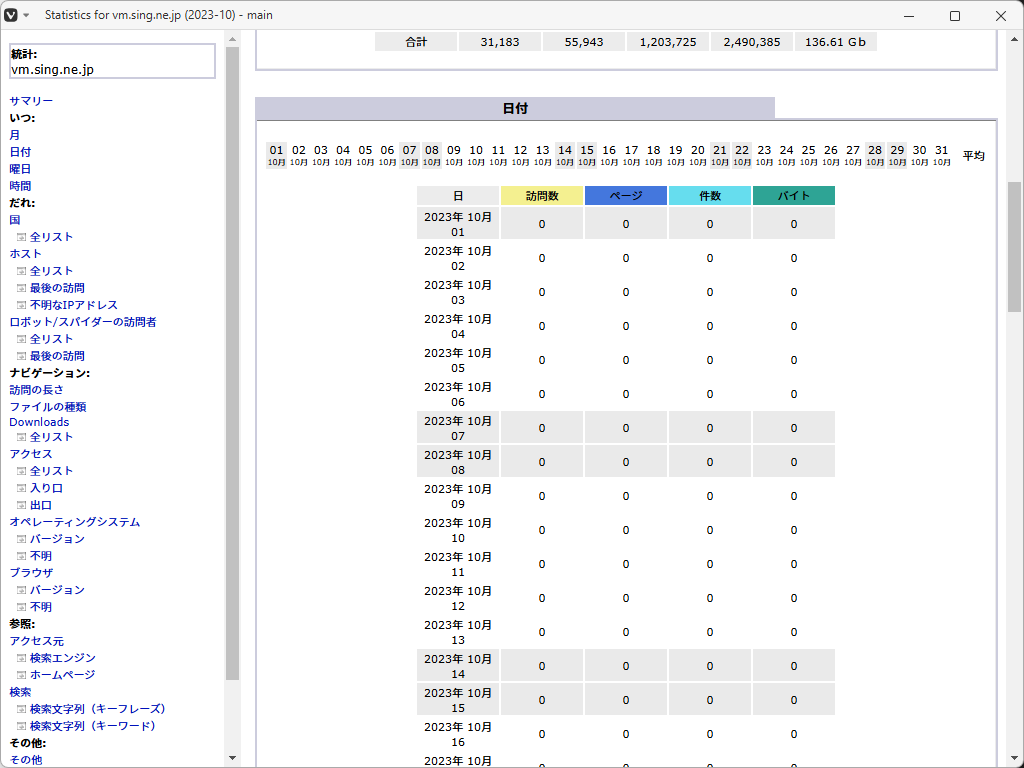The image size is (1024, 768).
Task: Select the 最後の訪問 link under ホスト
Action: tap(57, 288)
